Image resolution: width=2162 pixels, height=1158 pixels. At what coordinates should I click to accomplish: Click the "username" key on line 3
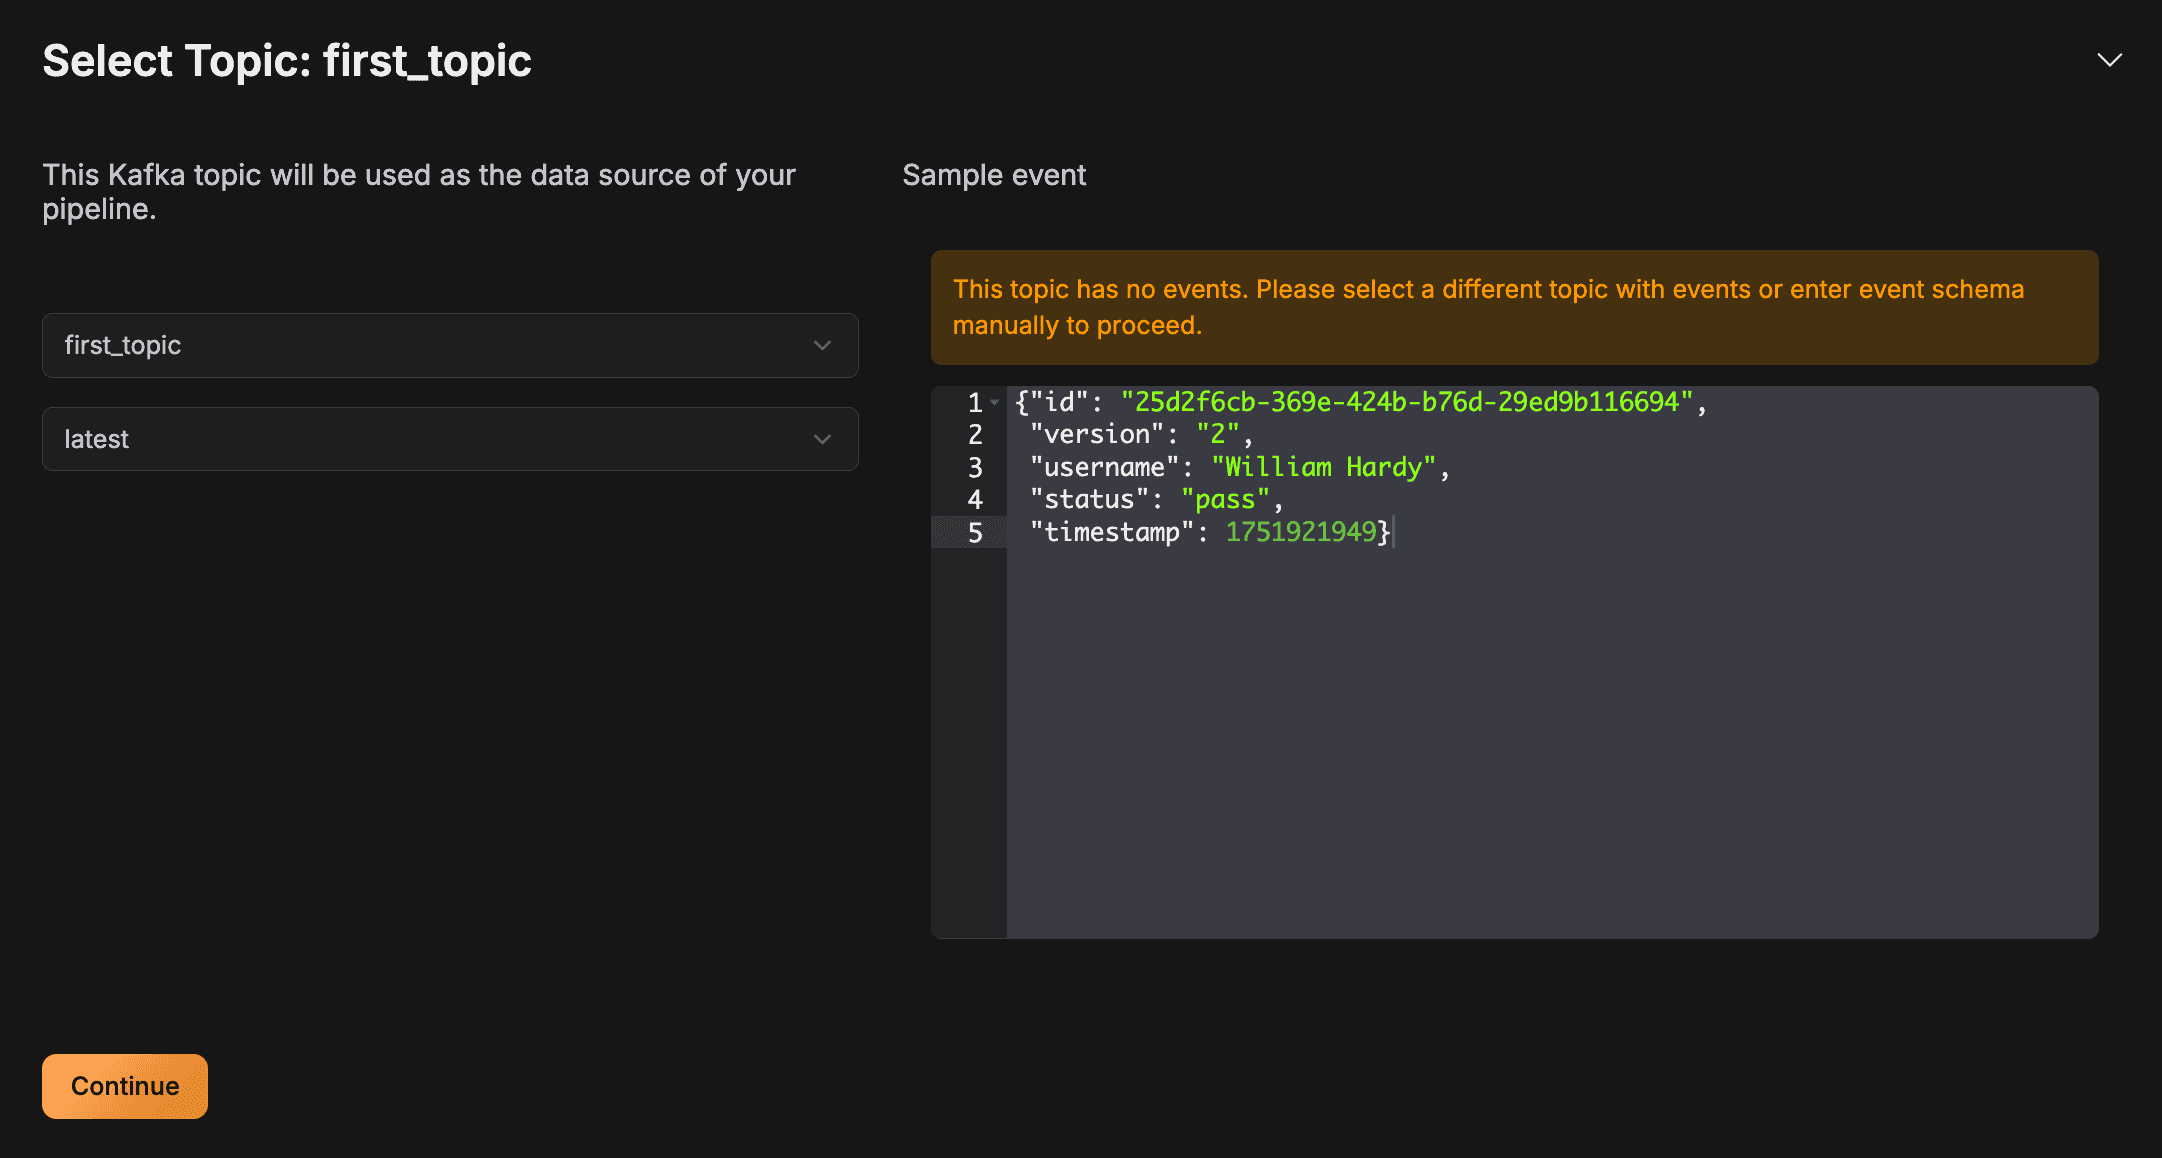(x=1105, y=467)
